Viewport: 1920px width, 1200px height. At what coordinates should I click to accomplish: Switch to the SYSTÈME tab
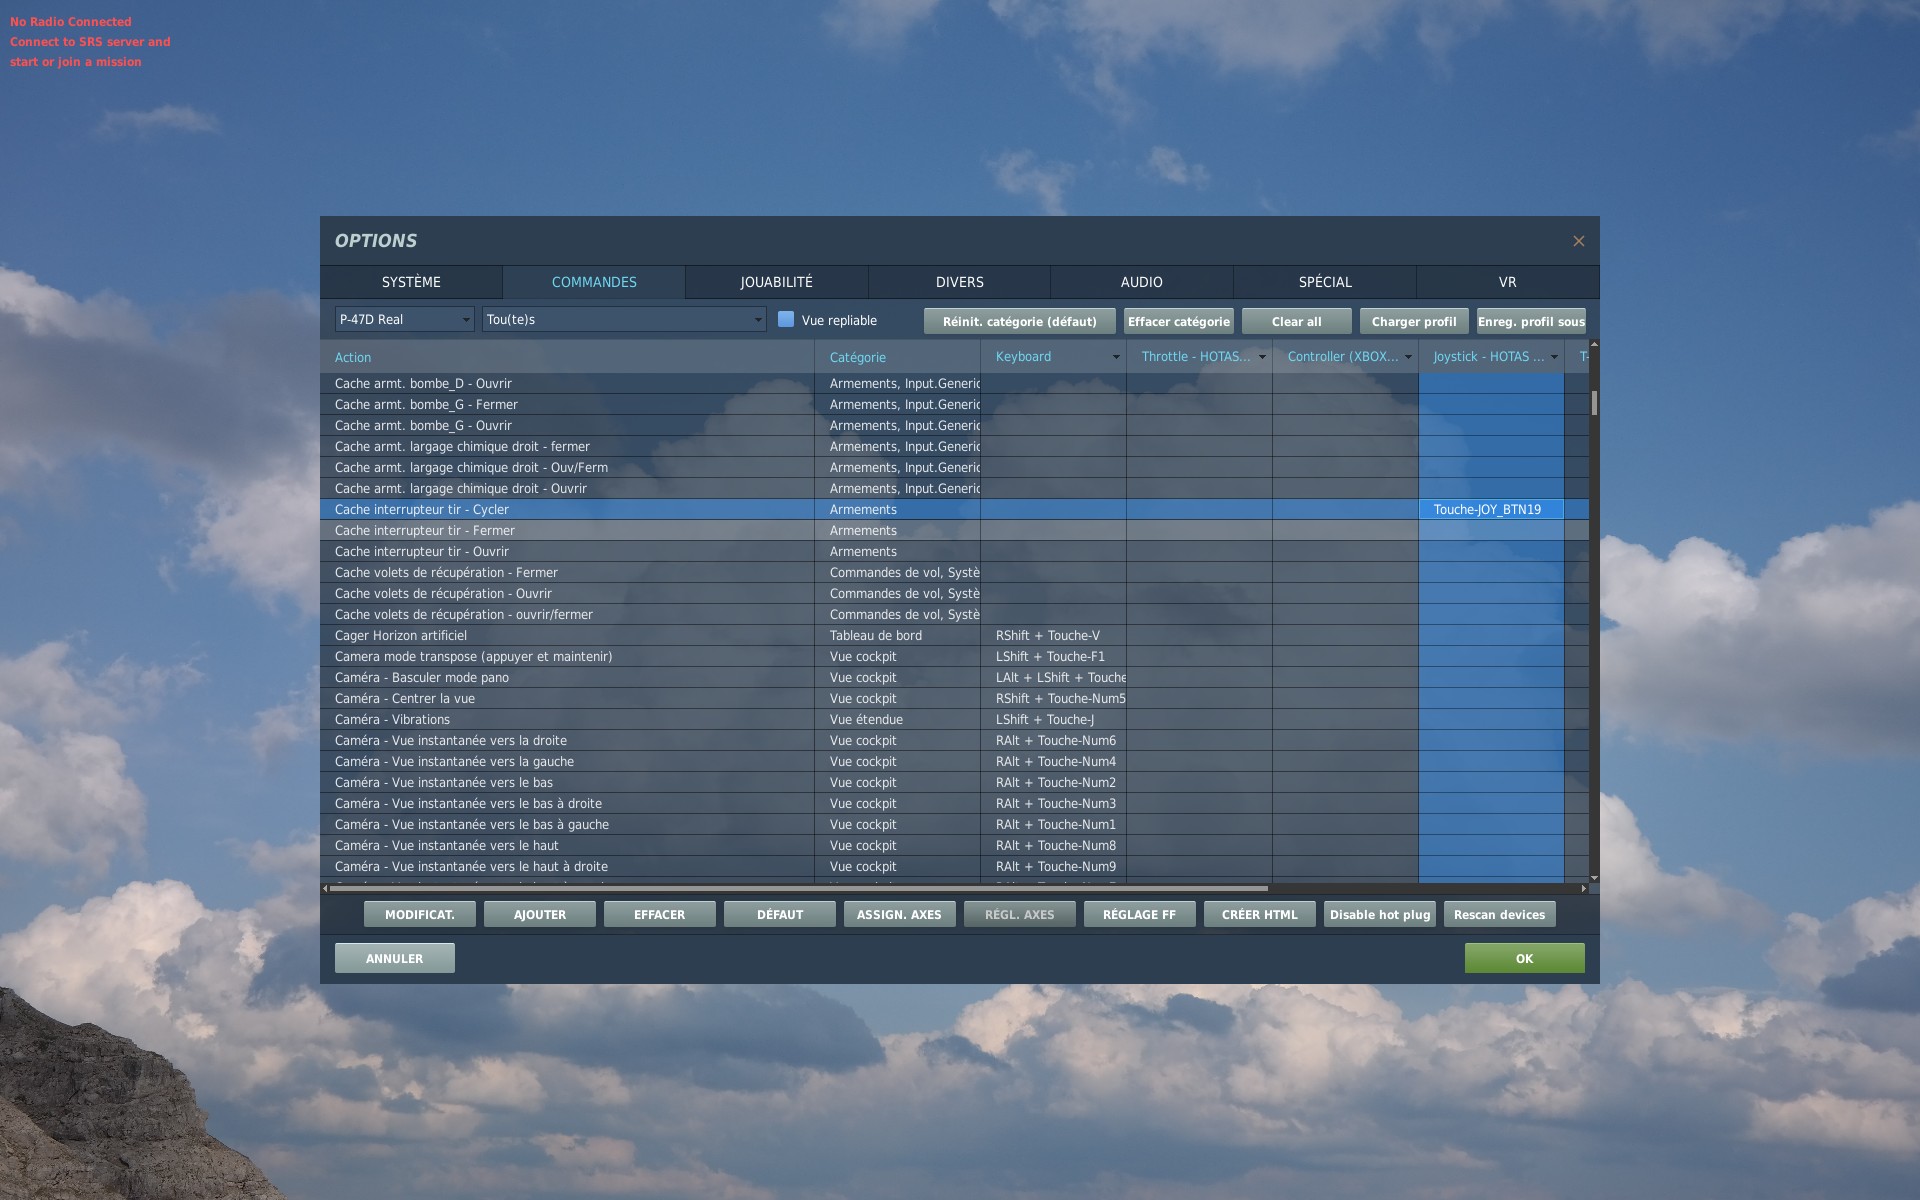(x=411, y=282)
